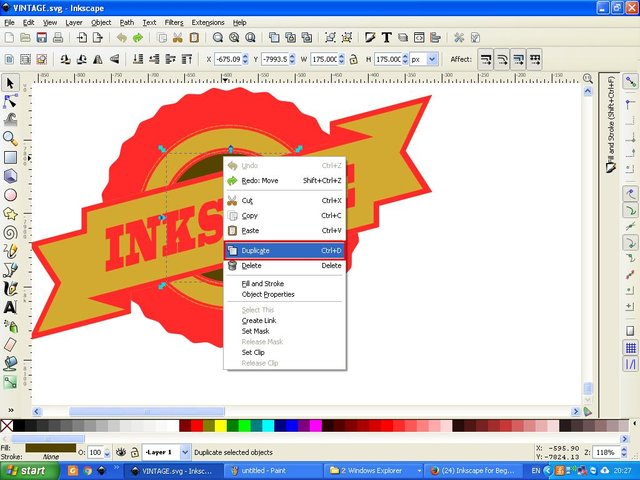Switch to Windows Explorer taskbar button
This screenshot has width=640, height=480.
[x=373, y=471]
